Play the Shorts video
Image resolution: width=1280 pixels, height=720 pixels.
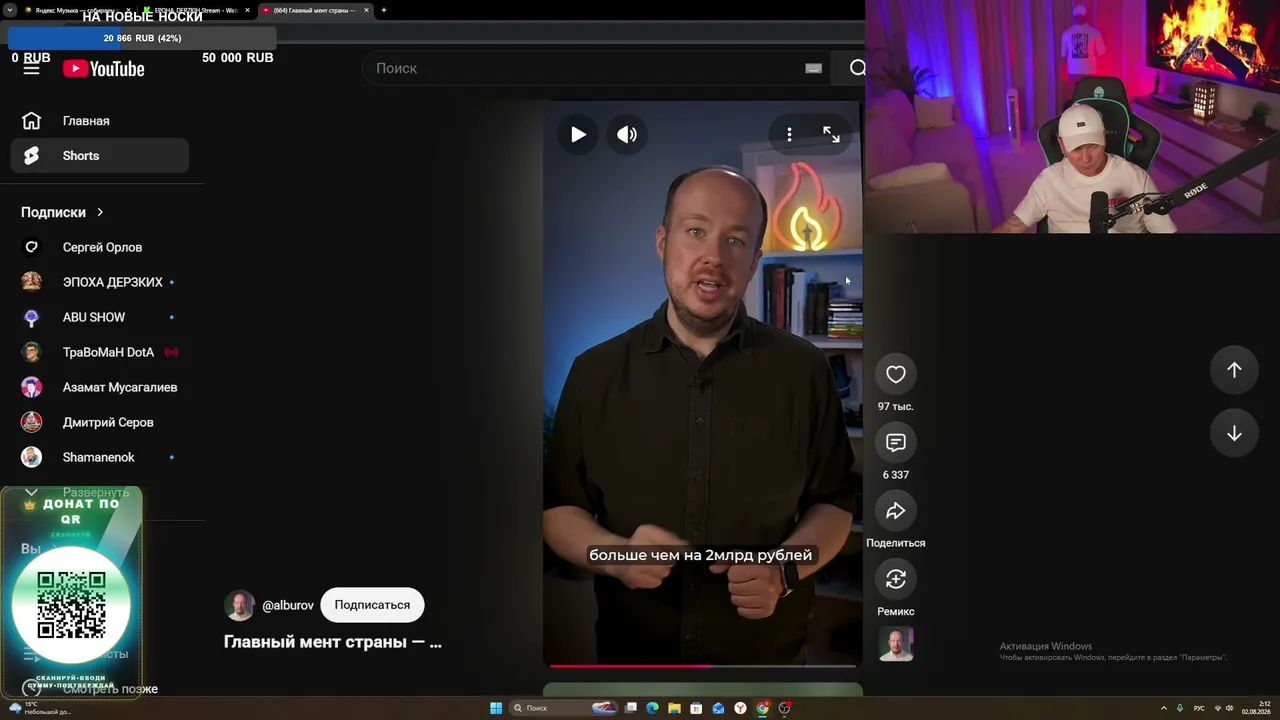(578, 134)
